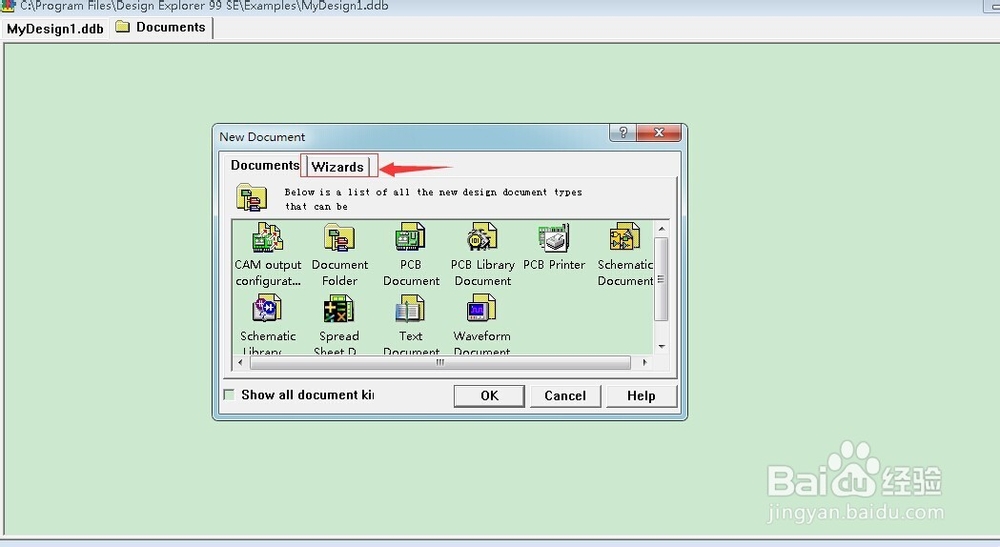1000x547 pixels.
Task: Click the document types info icon
Action: (251, 198)
